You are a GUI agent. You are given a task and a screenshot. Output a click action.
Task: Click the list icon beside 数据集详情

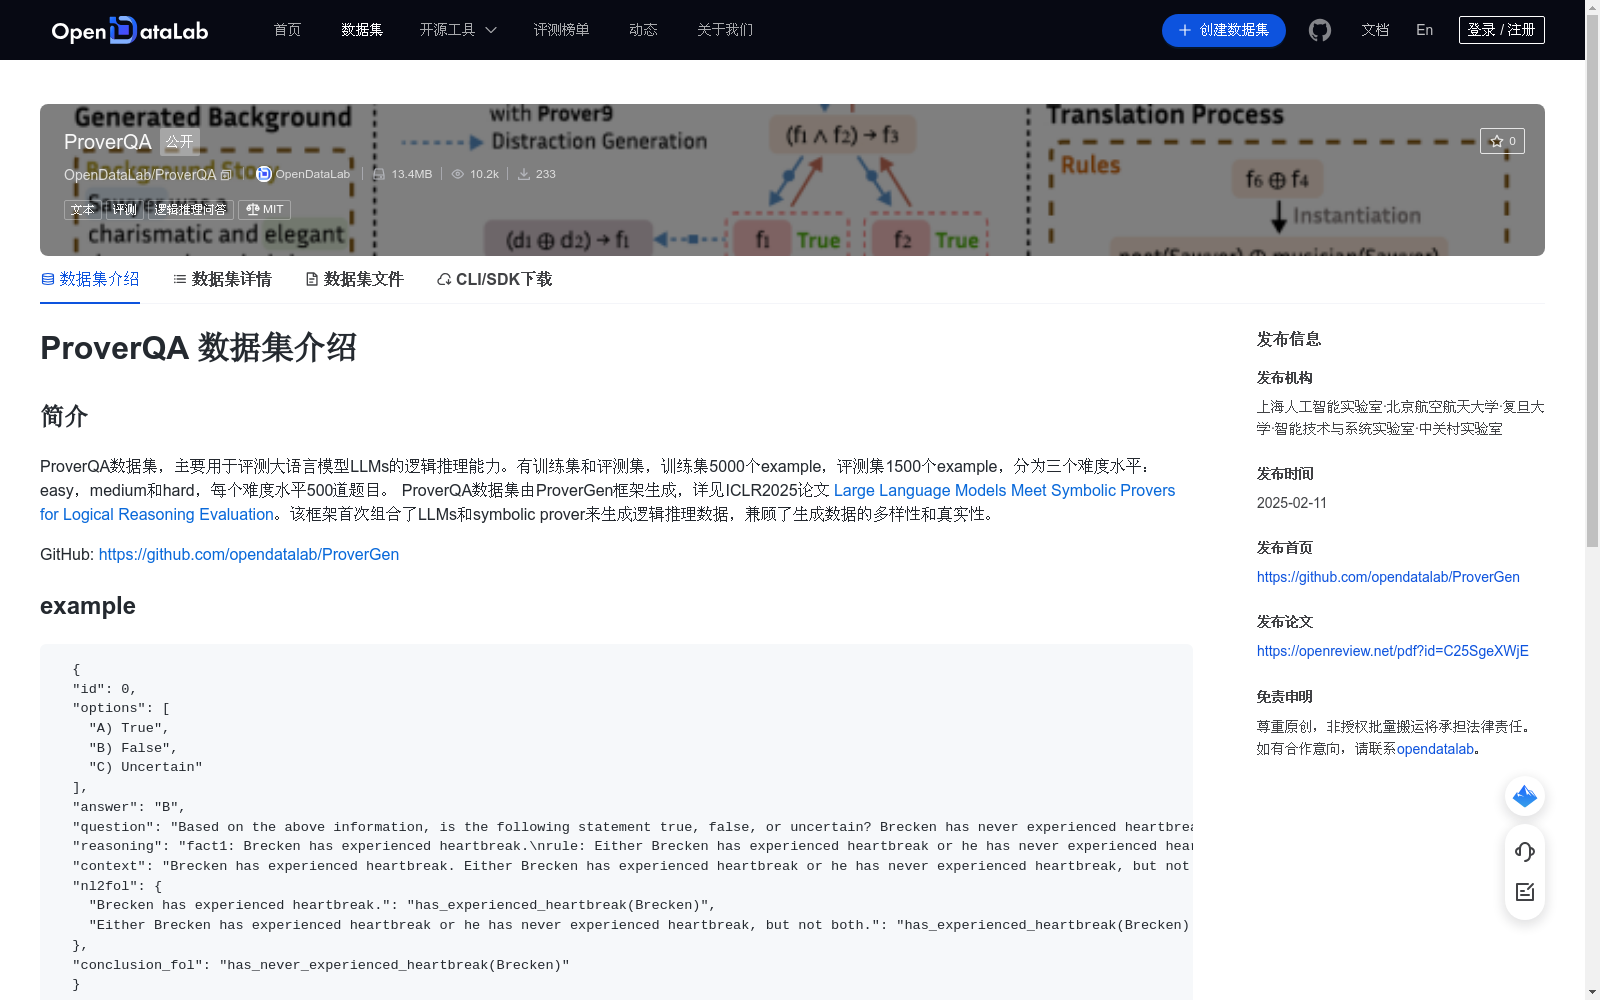[x=180, y=279]
